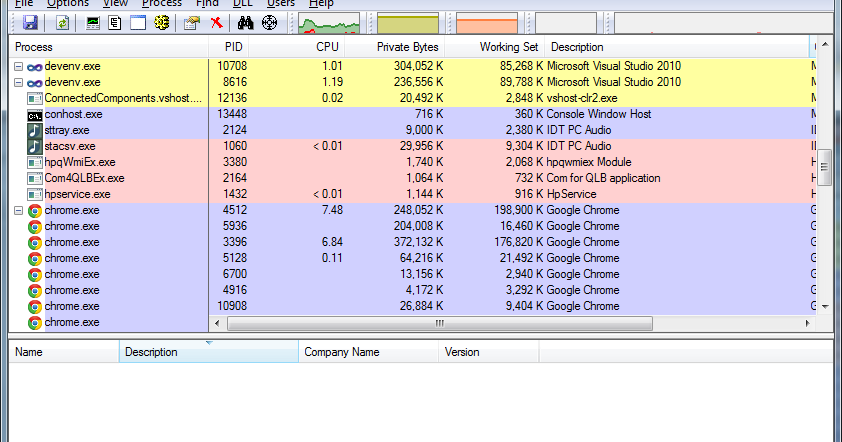Click PID '6700' in the chrome row
Screen dimensions: 842x442
coord(235,274)
